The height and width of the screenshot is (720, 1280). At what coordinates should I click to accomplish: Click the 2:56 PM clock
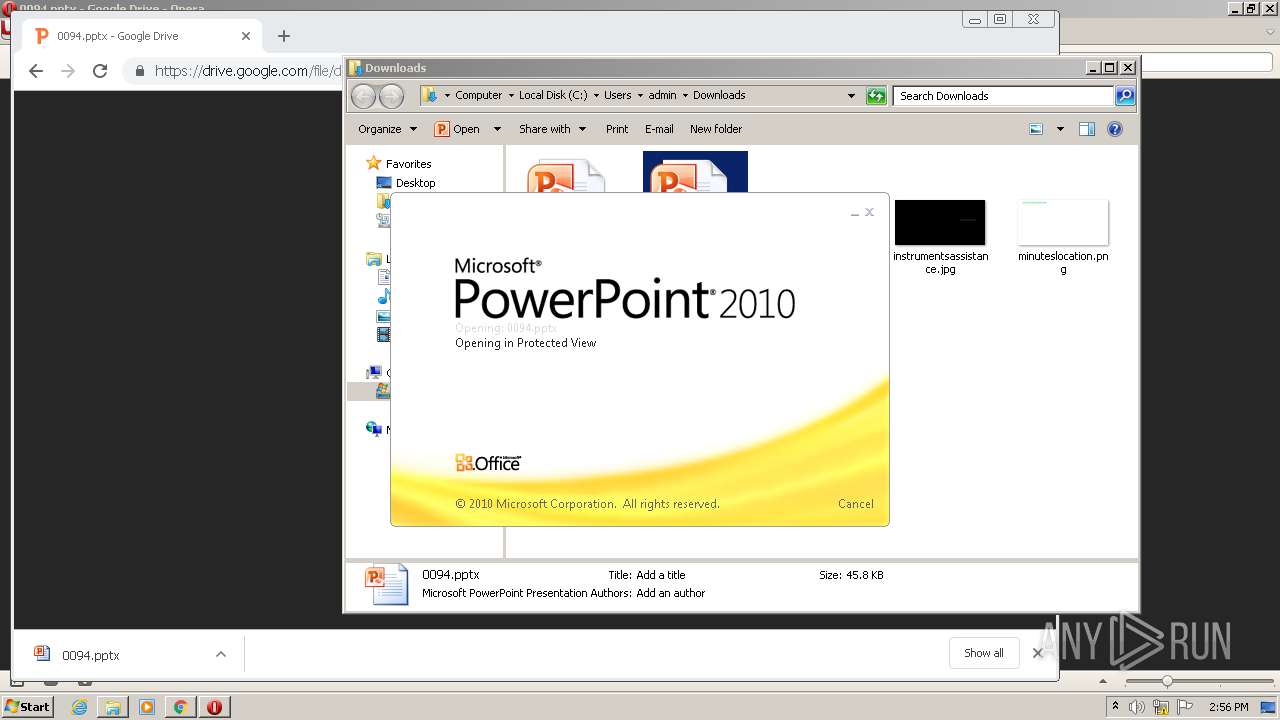pos(1228,707)
